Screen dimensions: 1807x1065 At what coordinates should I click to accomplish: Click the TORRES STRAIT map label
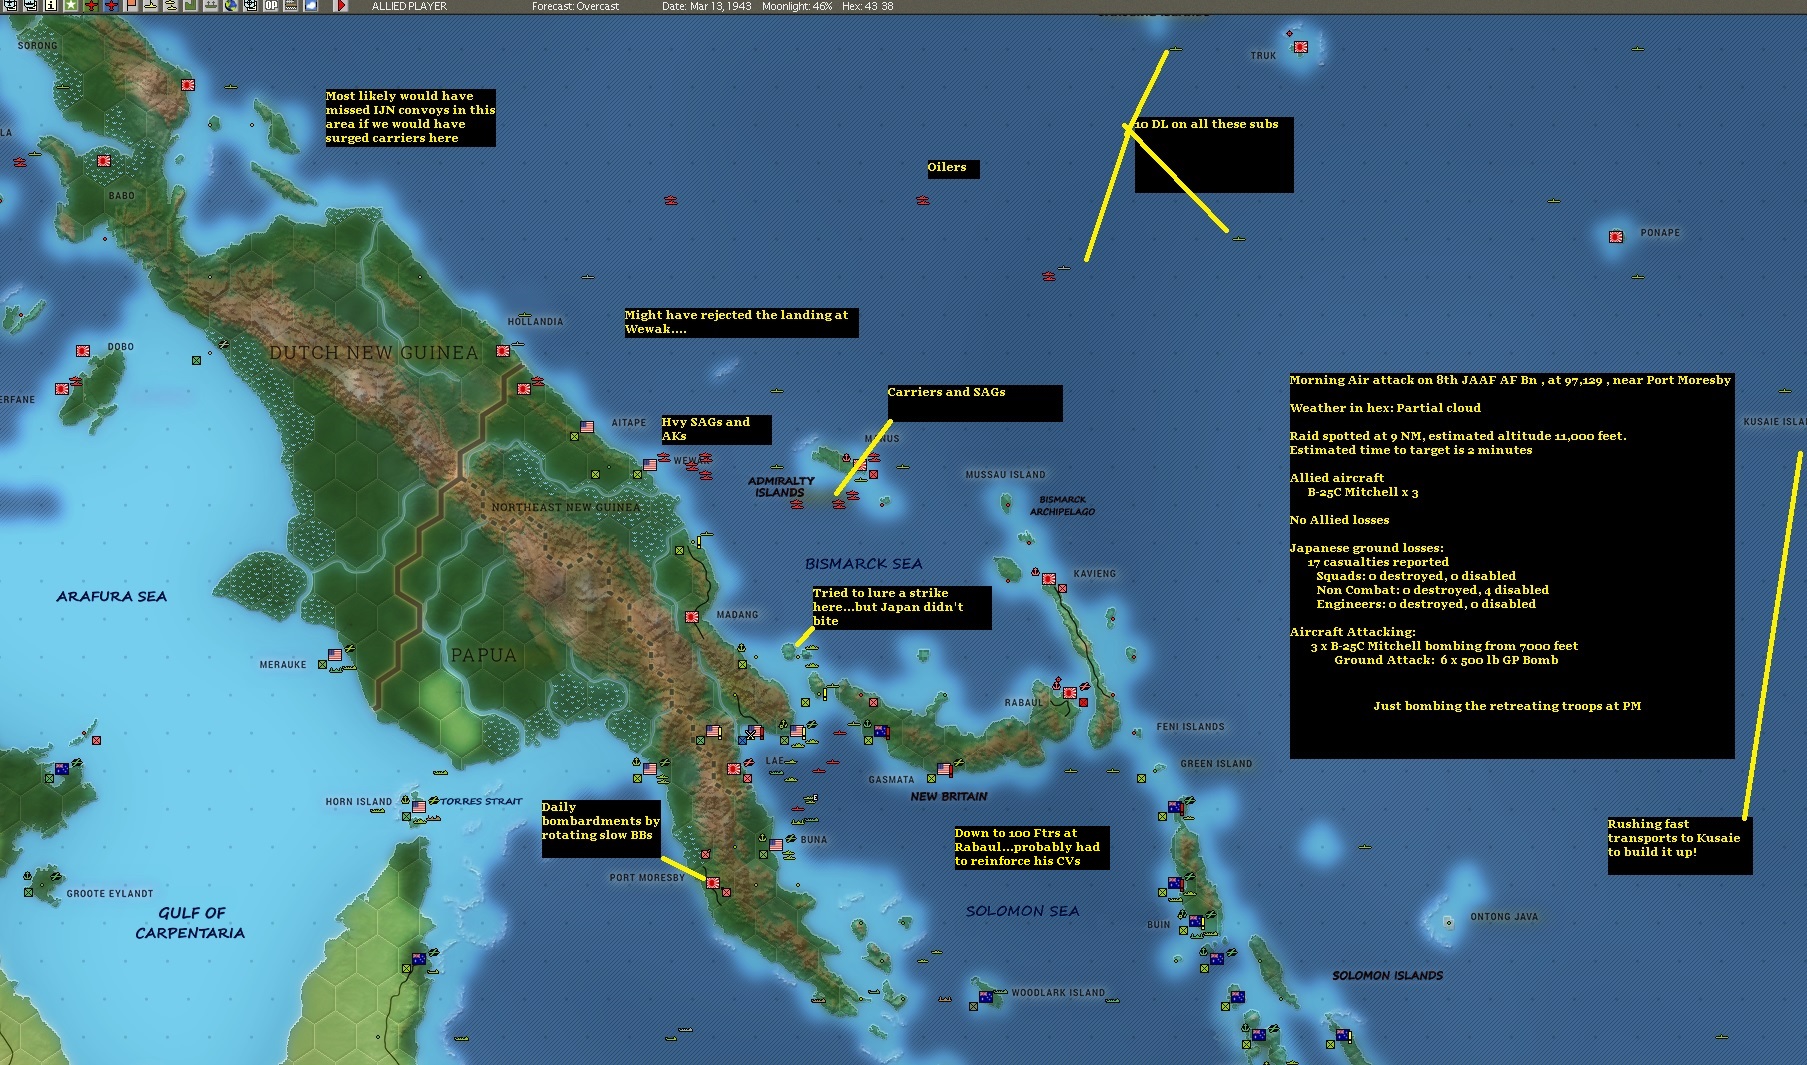point(482,802)
